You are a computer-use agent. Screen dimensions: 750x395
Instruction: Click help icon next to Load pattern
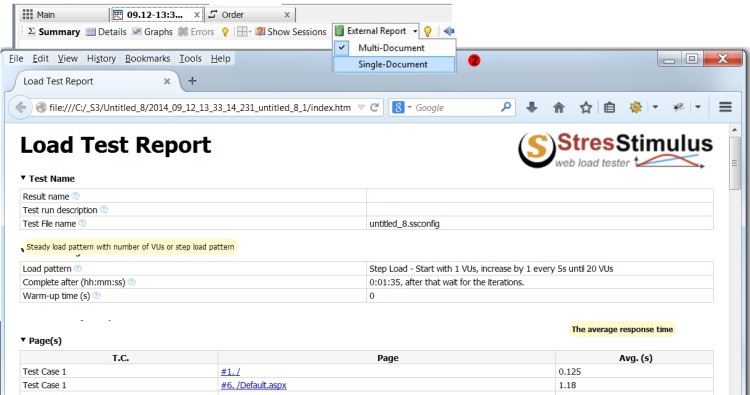78,268
